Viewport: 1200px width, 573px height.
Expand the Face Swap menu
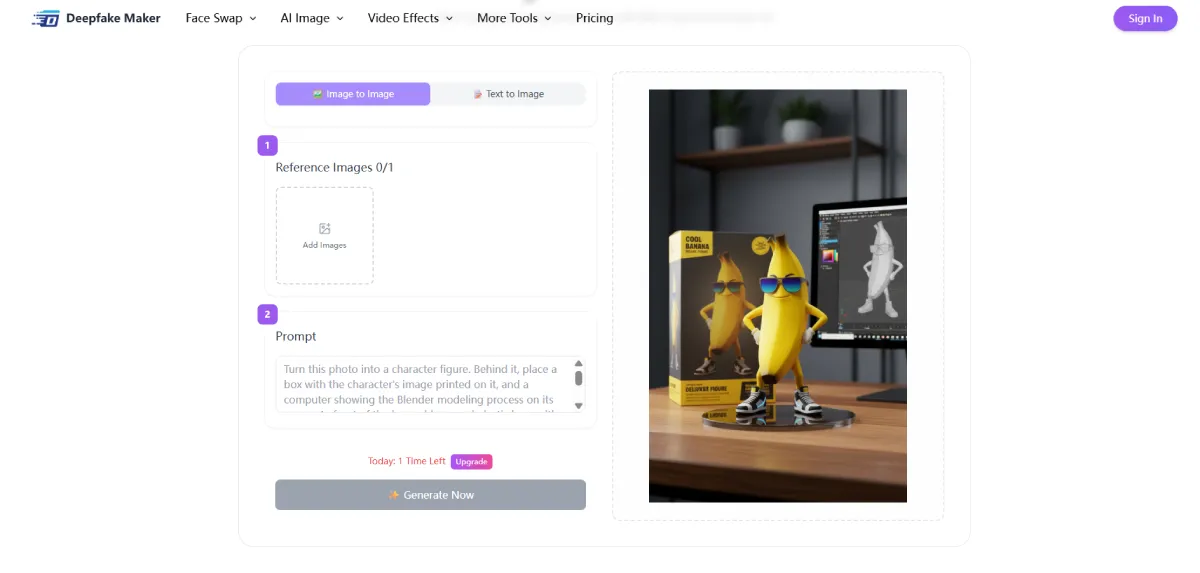pyautogui.click(x=221, y=18)
